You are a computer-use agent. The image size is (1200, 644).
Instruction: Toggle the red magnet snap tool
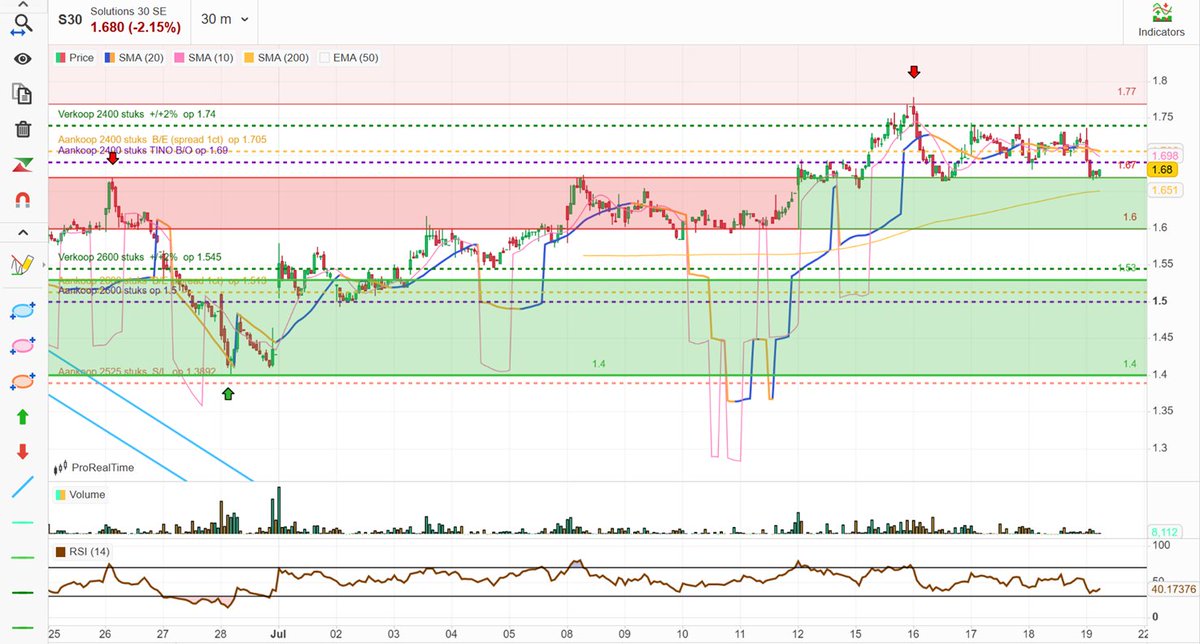click(x=22, y=199)
